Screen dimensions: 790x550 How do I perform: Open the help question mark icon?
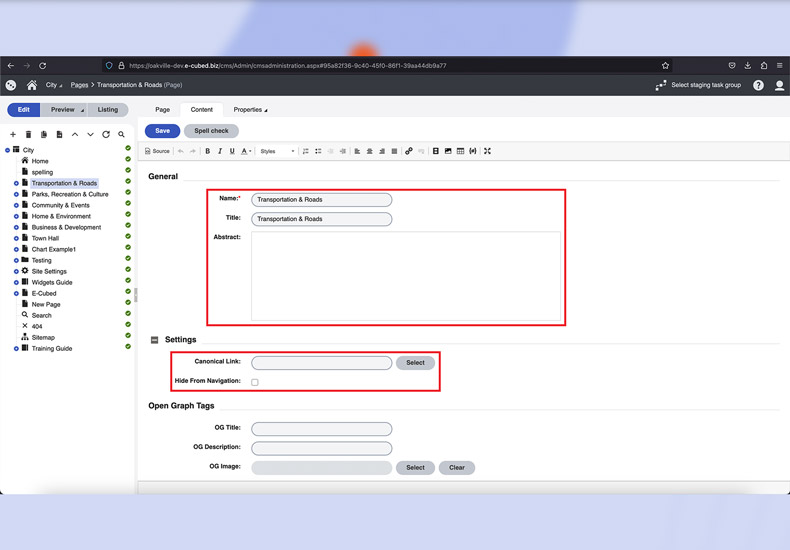(758, 85)
